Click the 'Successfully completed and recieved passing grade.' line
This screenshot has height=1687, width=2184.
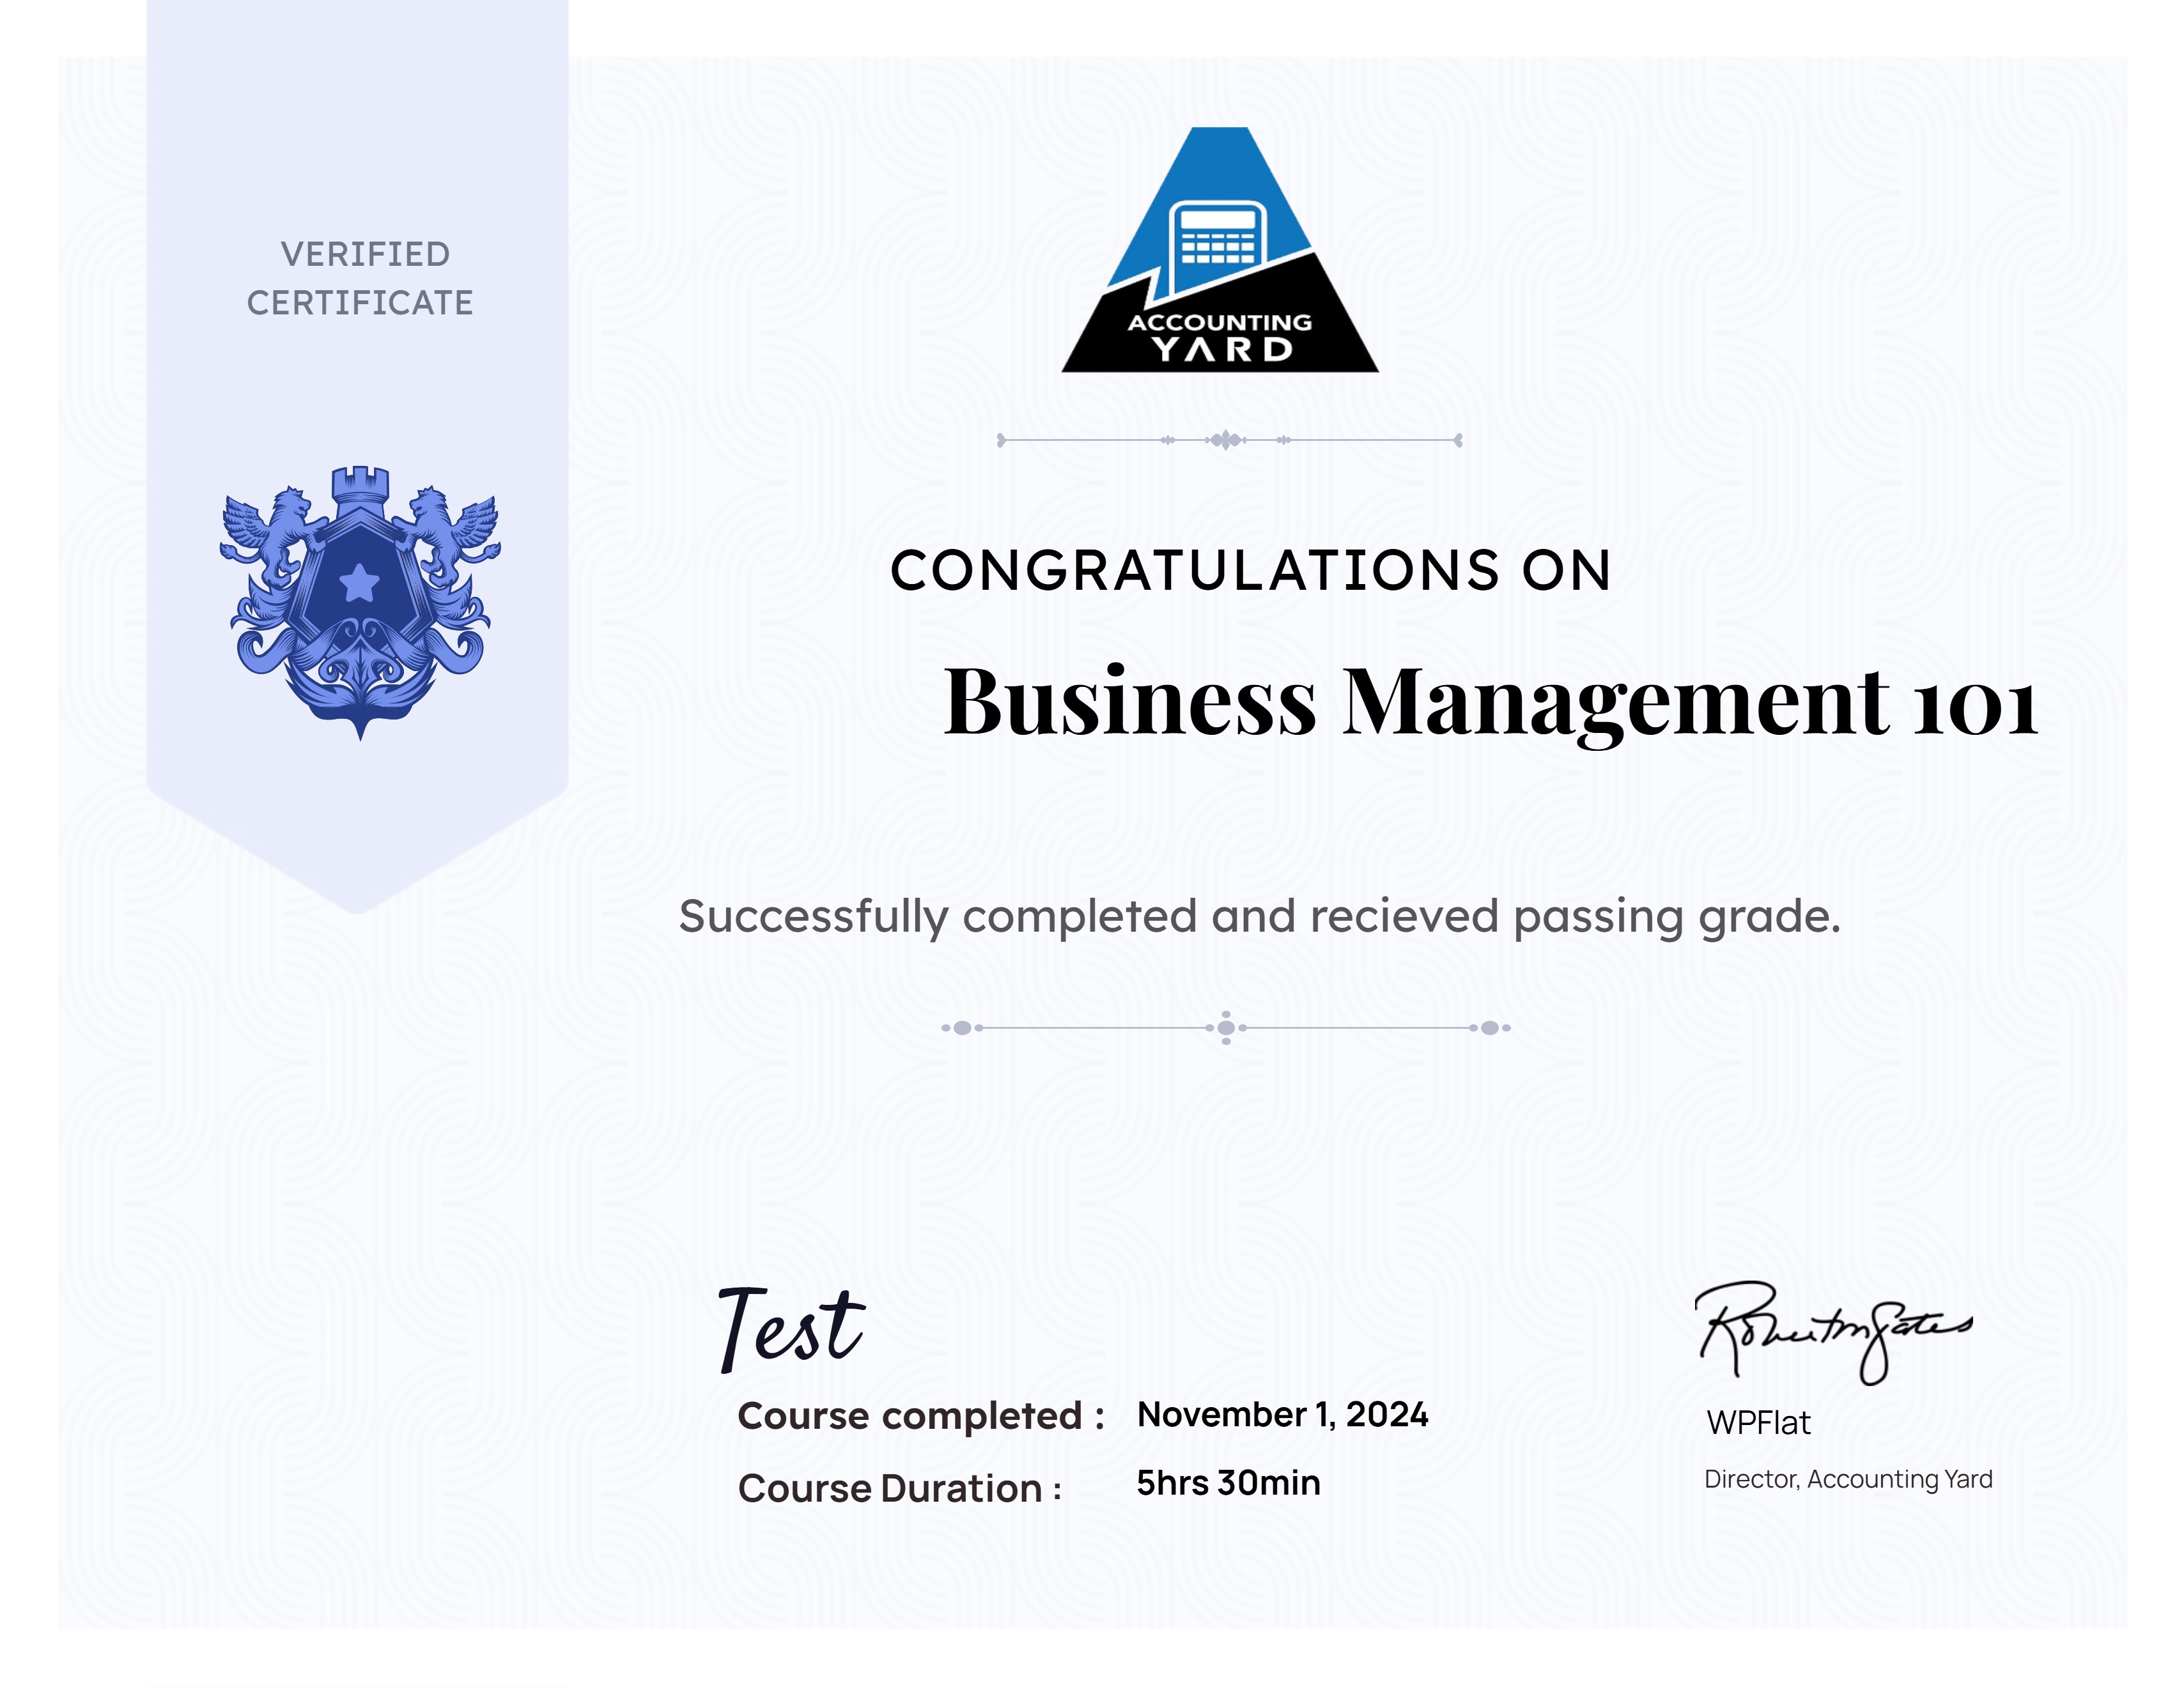click(1260, 917)
